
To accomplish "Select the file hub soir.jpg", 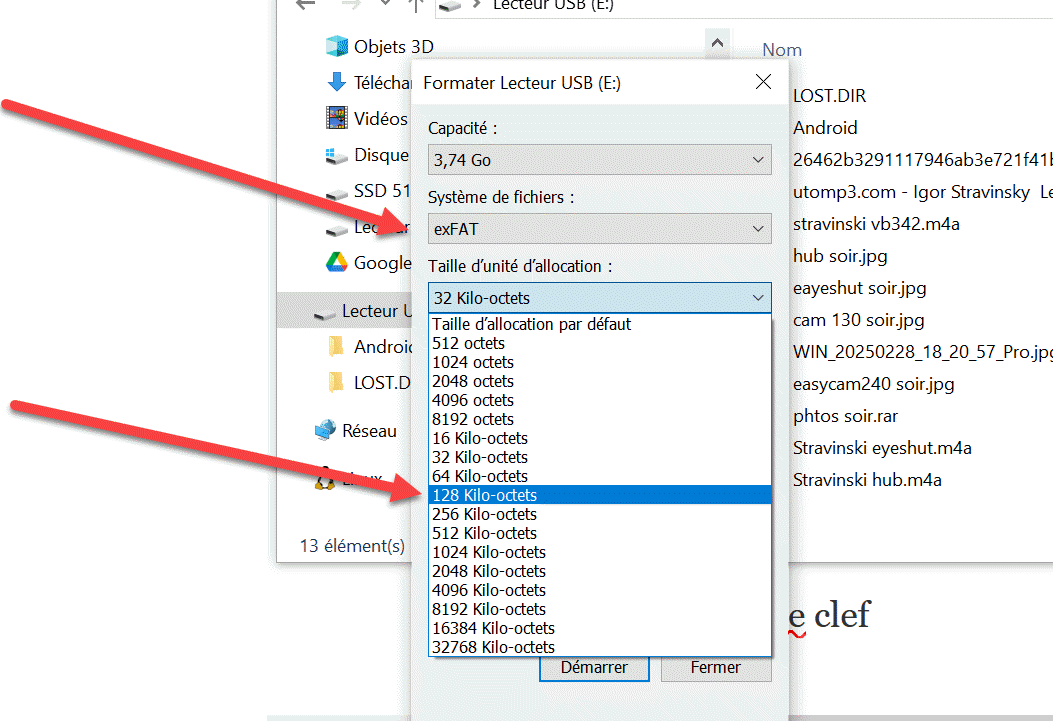I will pyautogui.click(x=840, y=256).
